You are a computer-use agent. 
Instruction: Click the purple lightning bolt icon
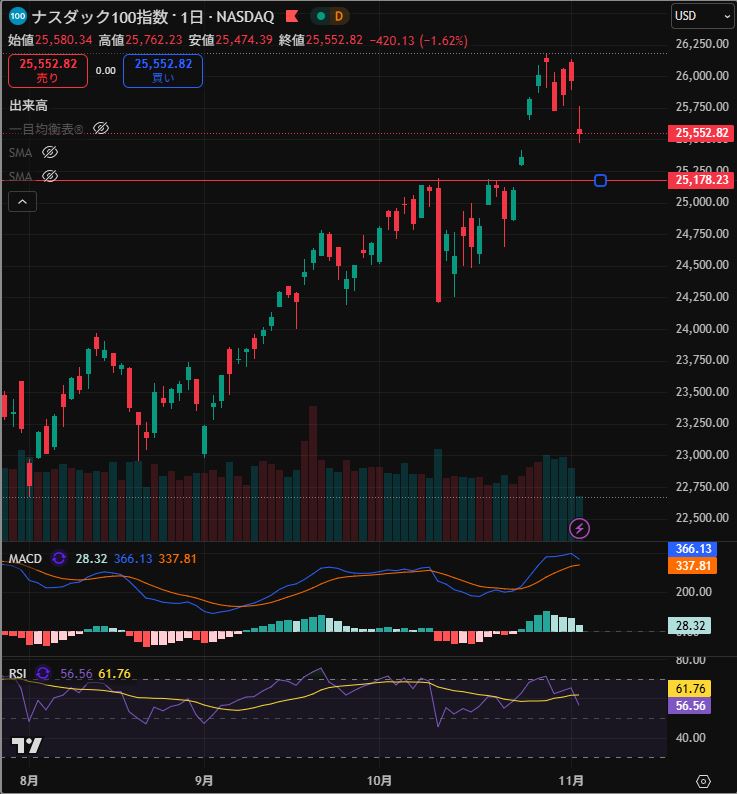click(579, 527)
